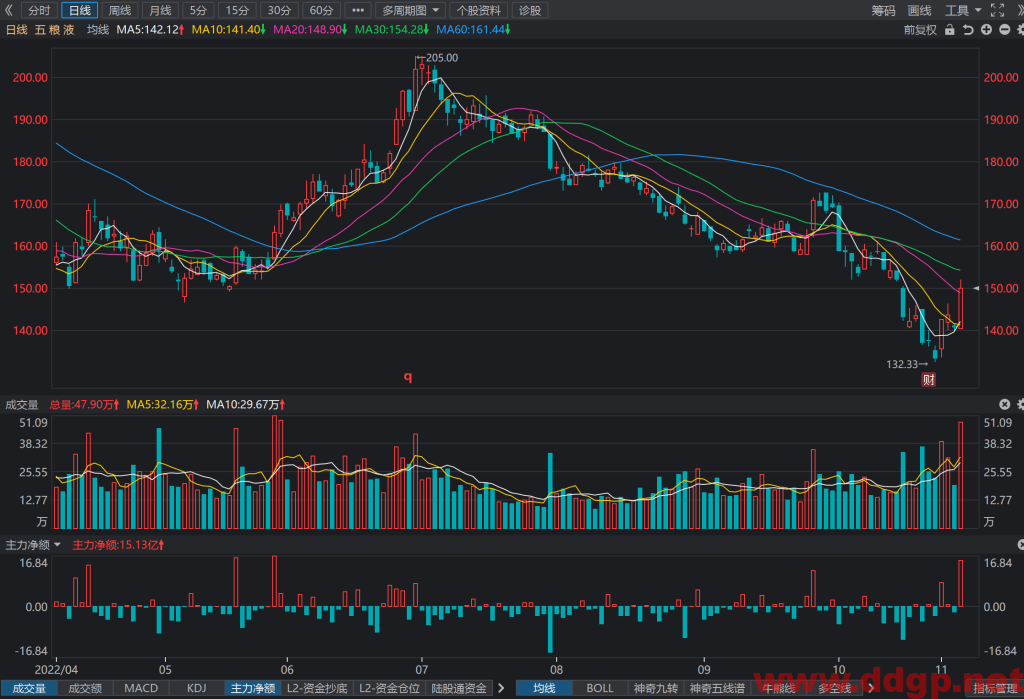Undo chart zoom with the return arrow icon
This screenshot has width=1024, height=699.
968,29
